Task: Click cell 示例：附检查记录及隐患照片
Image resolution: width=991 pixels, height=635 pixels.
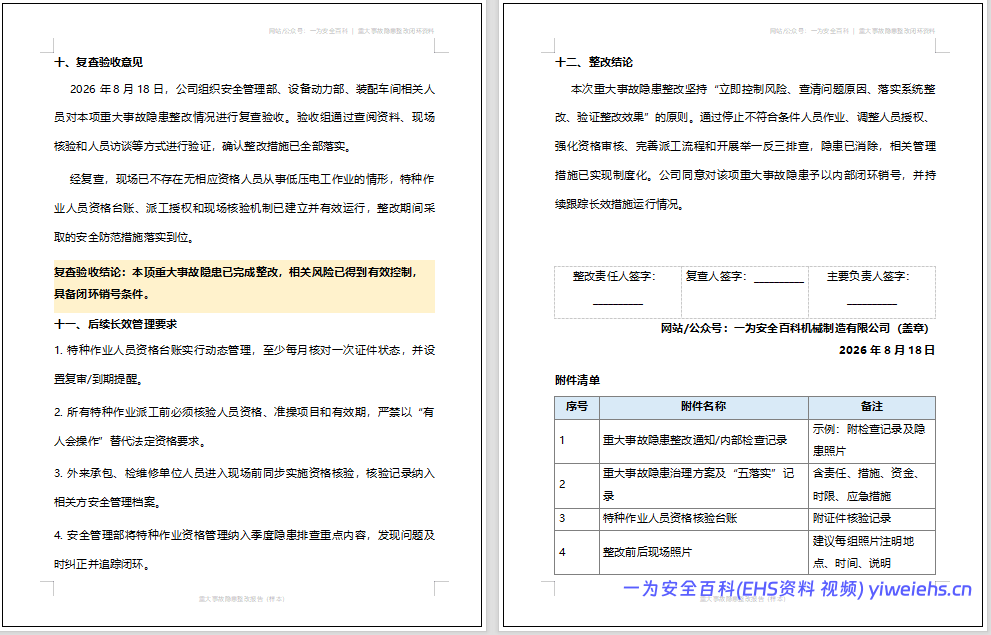Action: click(x=872, y=440)
